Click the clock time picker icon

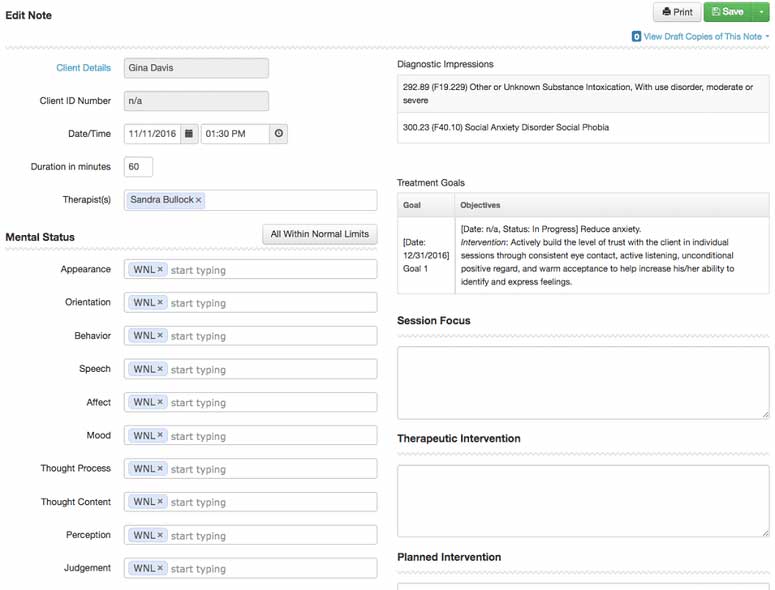tap(278, 134)
